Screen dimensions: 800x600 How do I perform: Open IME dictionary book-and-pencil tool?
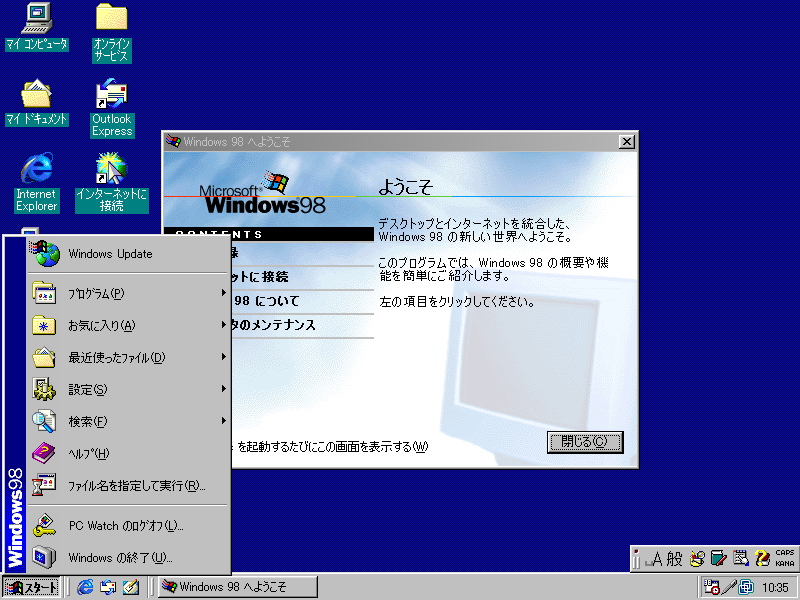pos(718,559)
